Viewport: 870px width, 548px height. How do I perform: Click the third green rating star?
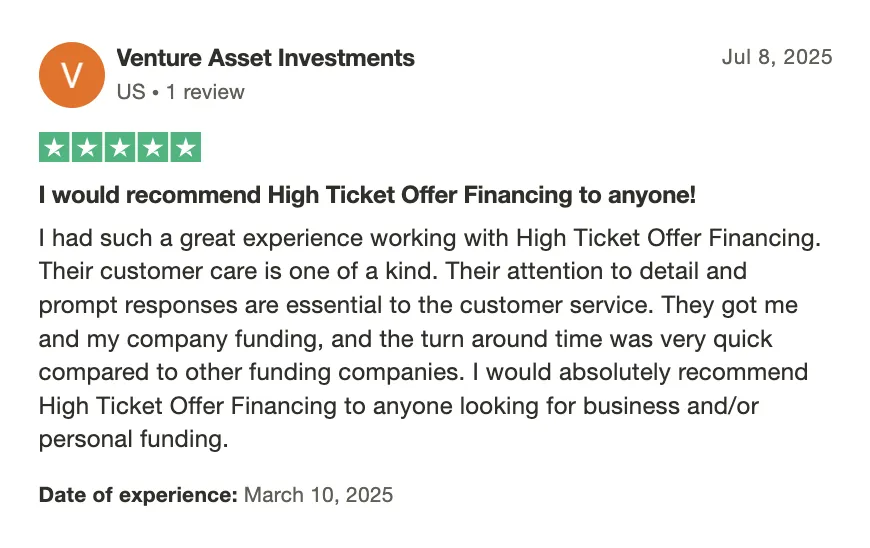pyautogui.click(x=120, y=148)
